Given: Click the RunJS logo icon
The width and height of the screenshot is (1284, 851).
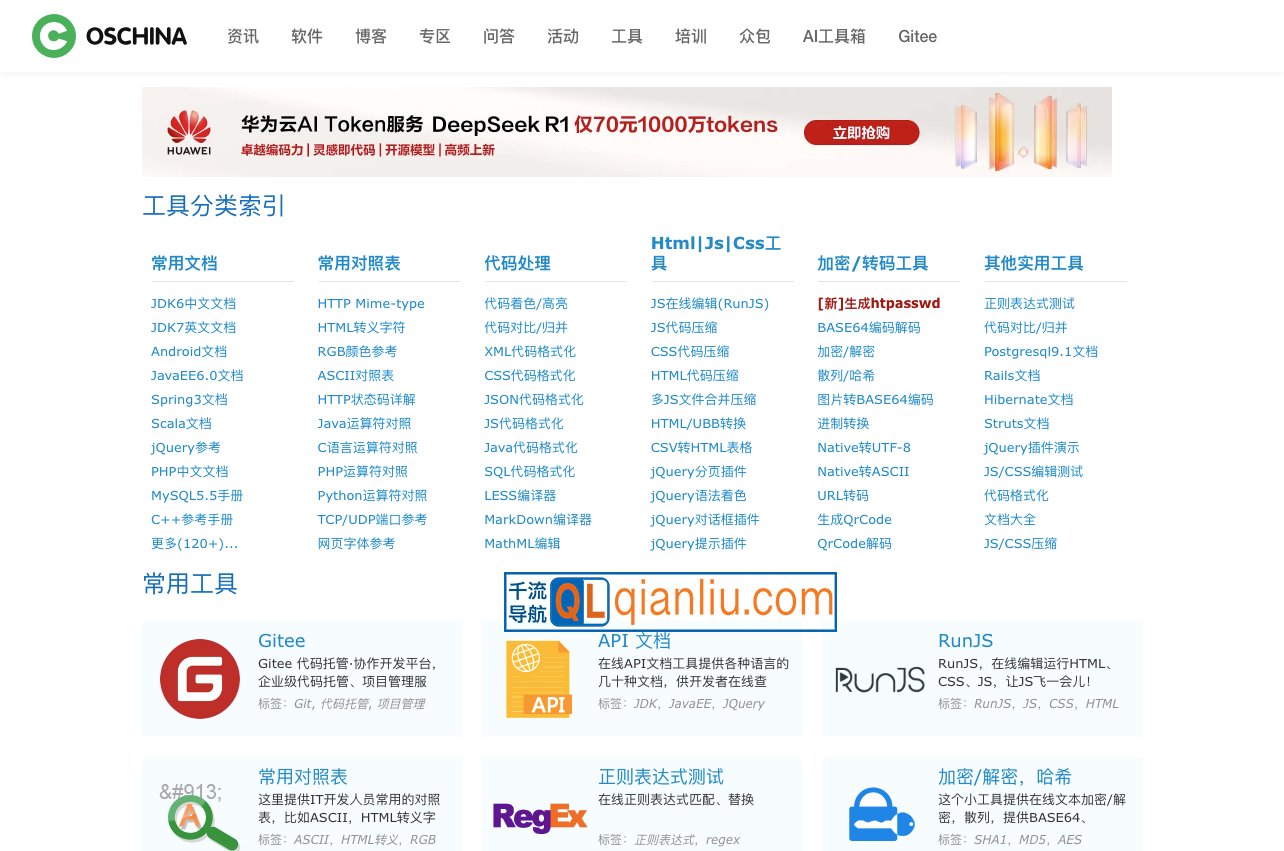Looking at the screenshot, I should pos(879,679).
